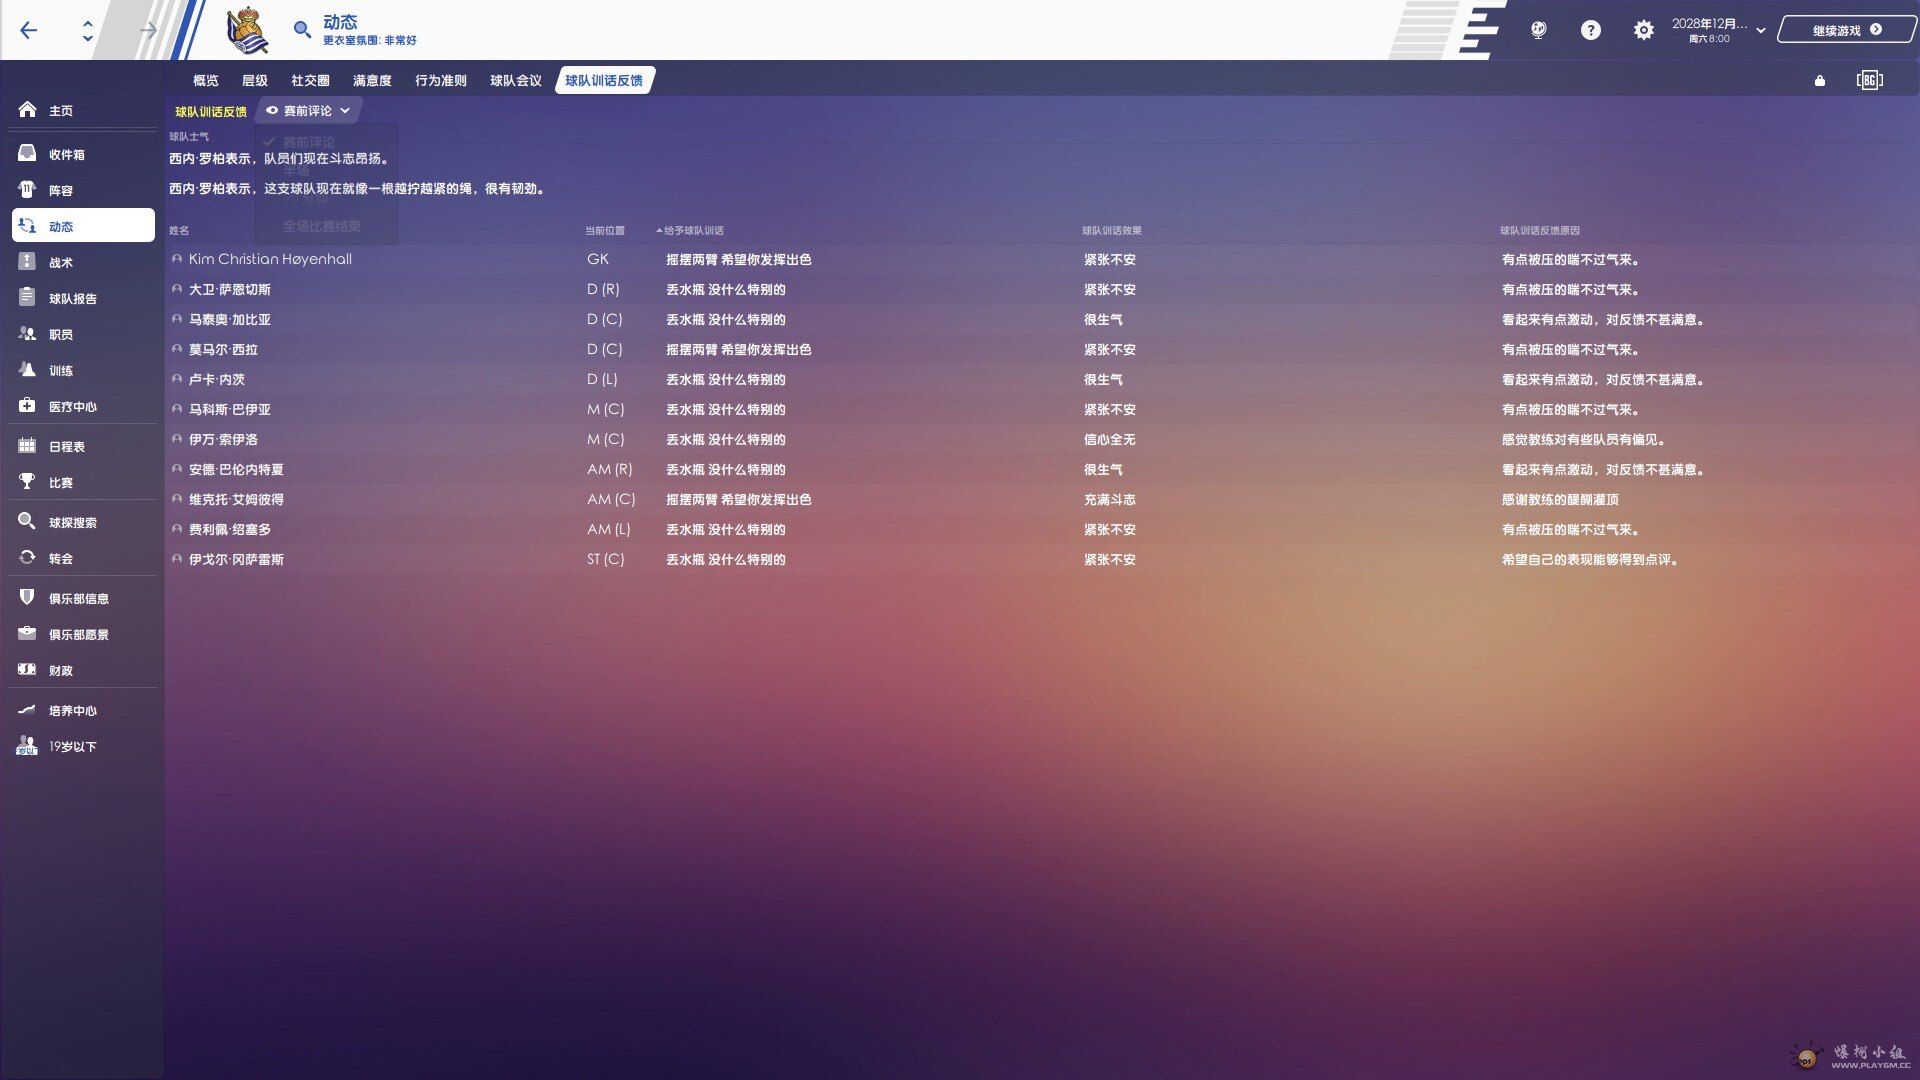Open the Real Sociedad club badge
The width and height of the screenshot is (1920, 1080).
pos(246,30)
